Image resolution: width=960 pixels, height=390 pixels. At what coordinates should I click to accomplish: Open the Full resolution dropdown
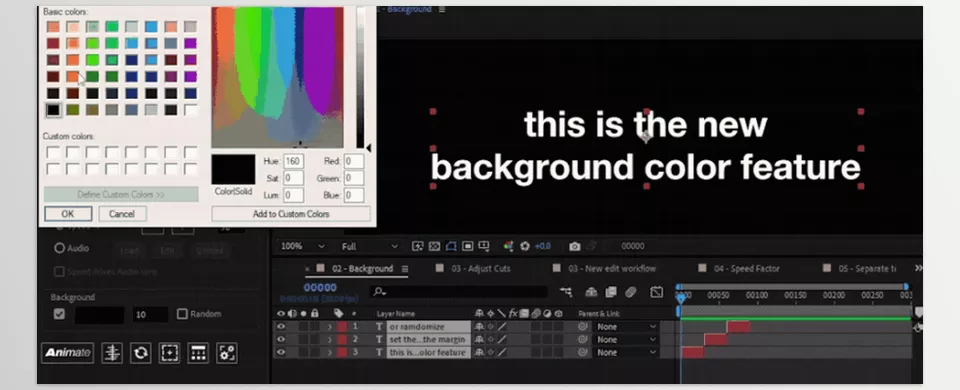click(369, 246)
